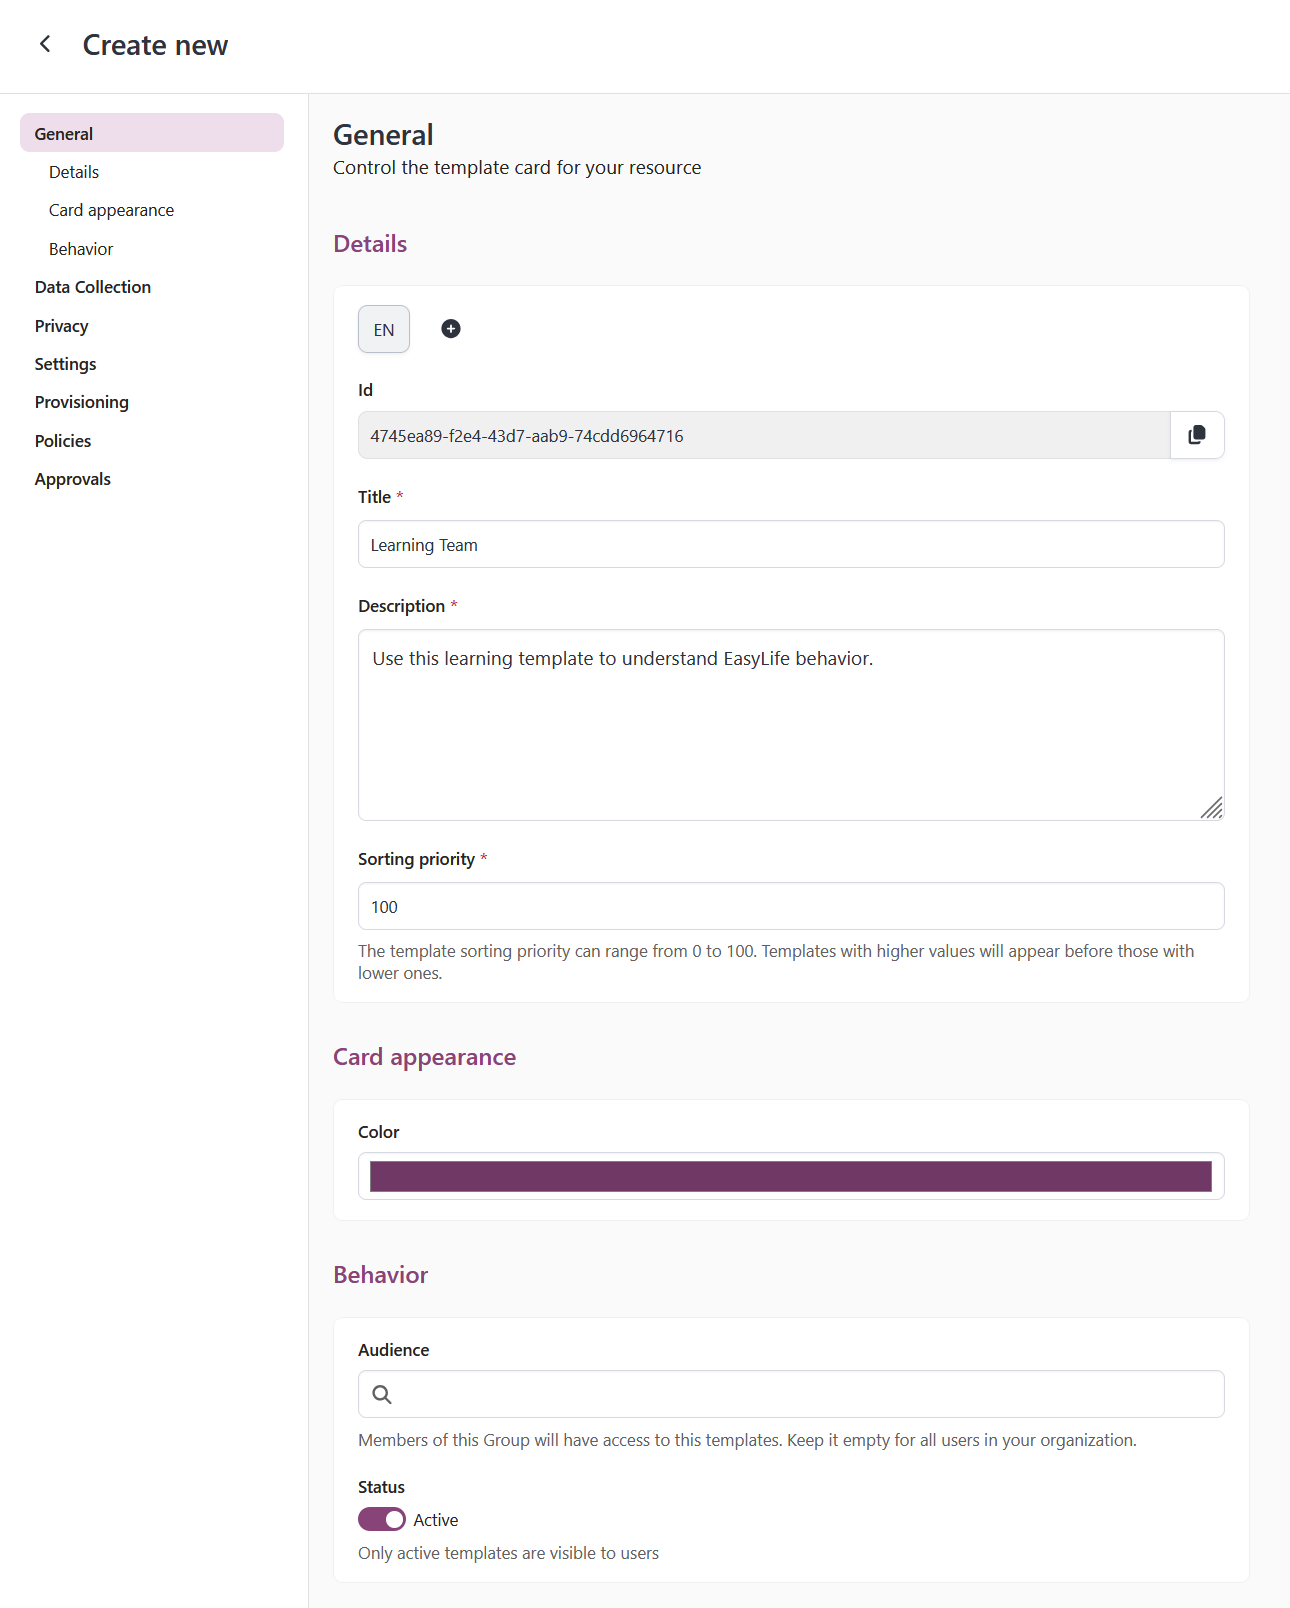Screen dimensions: 1290x1608
Task: Toggle the Active status switch
Action: pos(382,1519)
